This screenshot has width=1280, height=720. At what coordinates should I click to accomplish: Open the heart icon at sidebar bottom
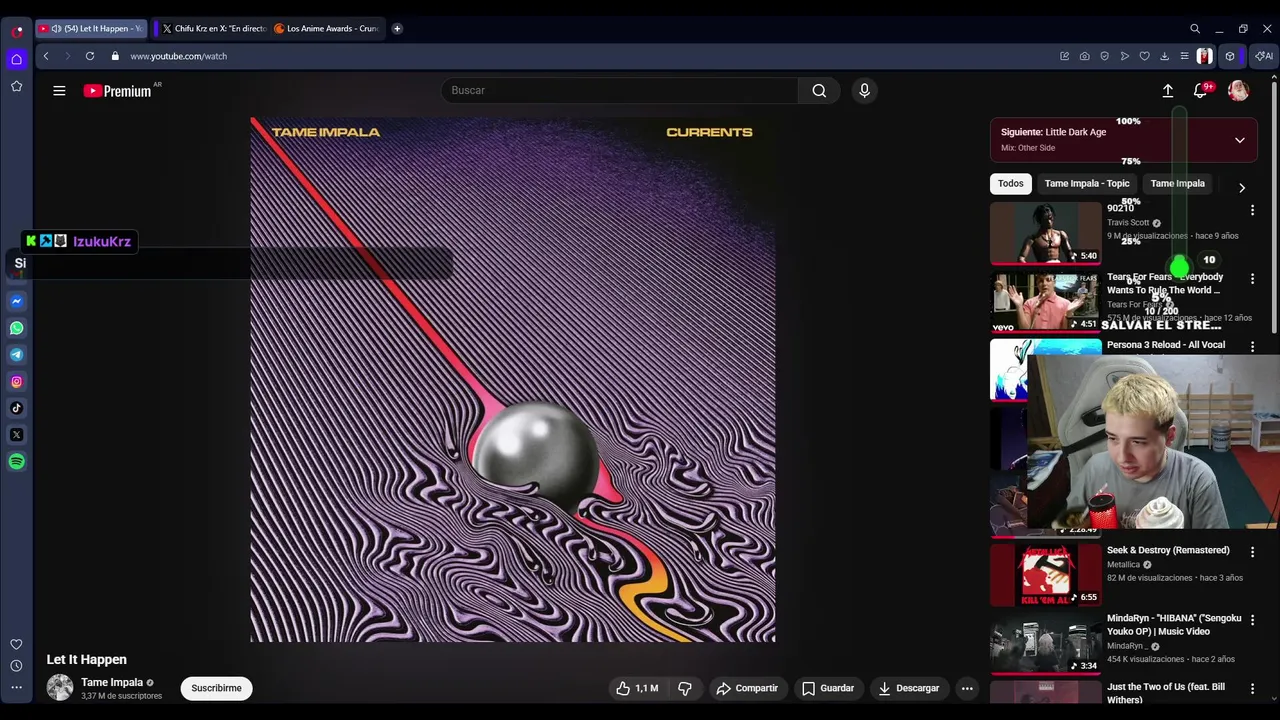(16, 645)
